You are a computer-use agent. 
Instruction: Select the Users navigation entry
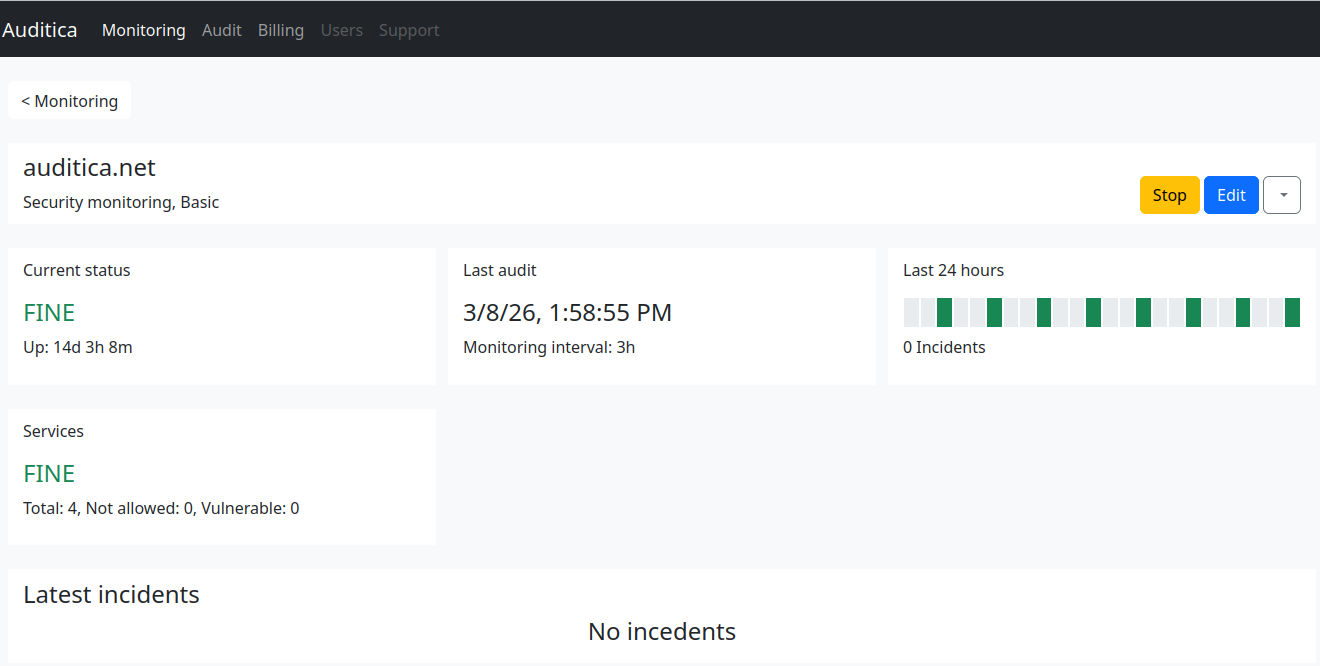[x=341, y=30]
